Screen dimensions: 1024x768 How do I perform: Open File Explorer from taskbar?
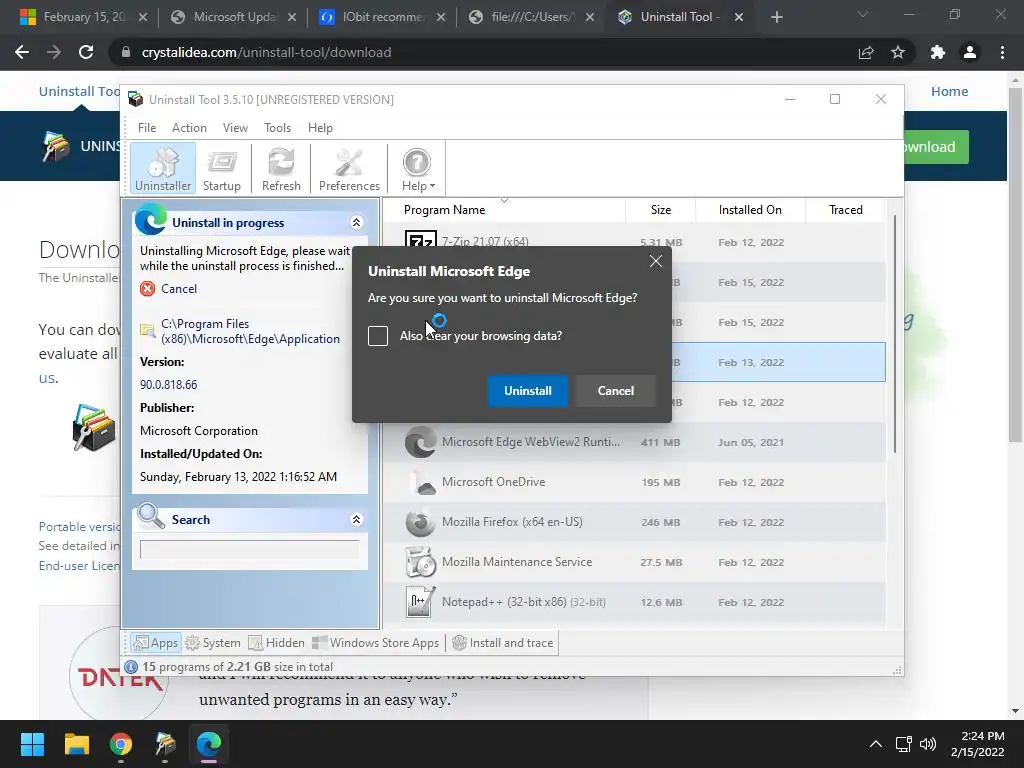point(76,744)
